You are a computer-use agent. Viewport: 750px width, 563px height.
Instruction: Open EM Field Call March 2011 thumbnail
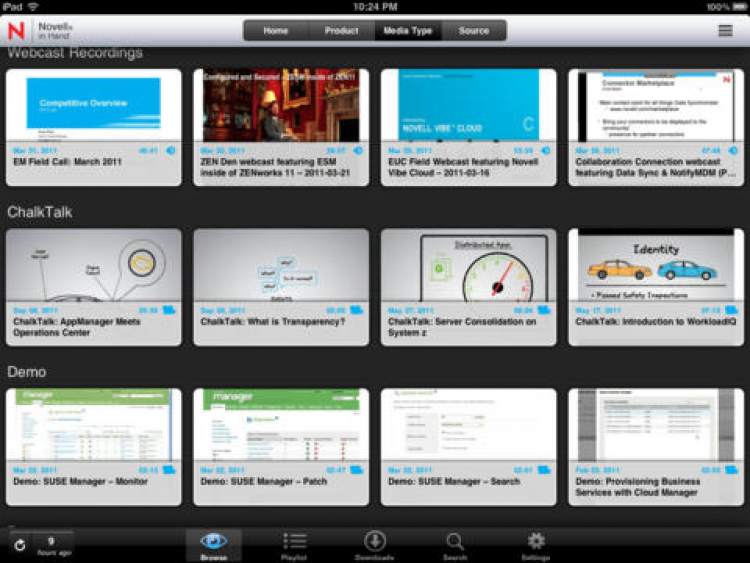tap(94, 105)
